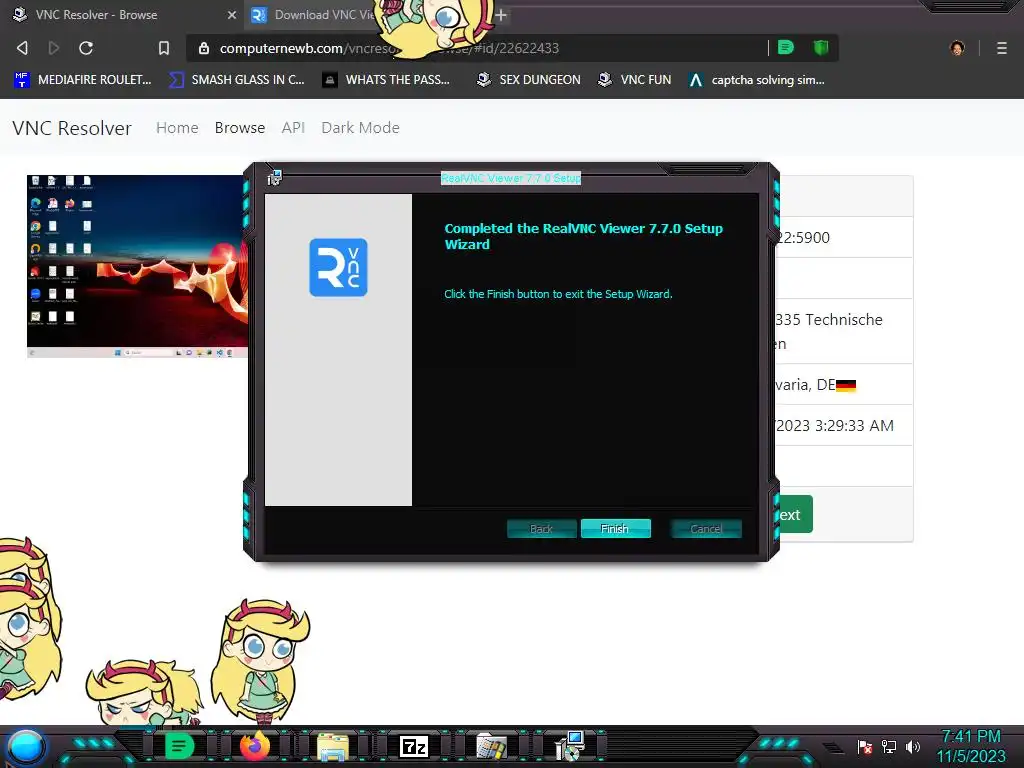Click the remote desktop screenshot thumbnail

point(137,266)
